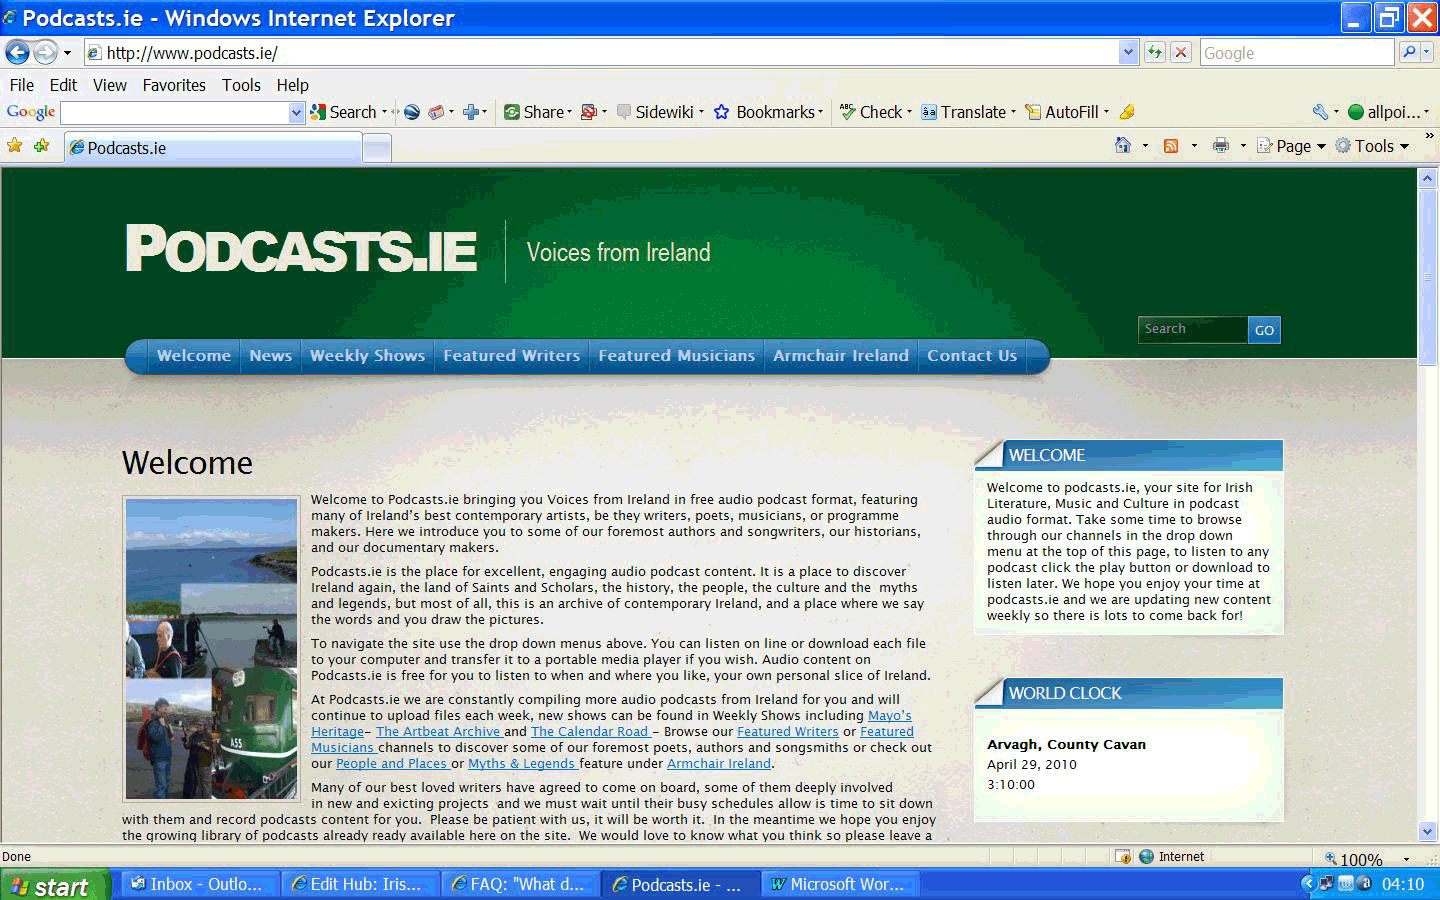Open the recent pages dropdown beside Forward
Image resolution: width=1440 pixels, height=900 pixels.
[67, 53]
